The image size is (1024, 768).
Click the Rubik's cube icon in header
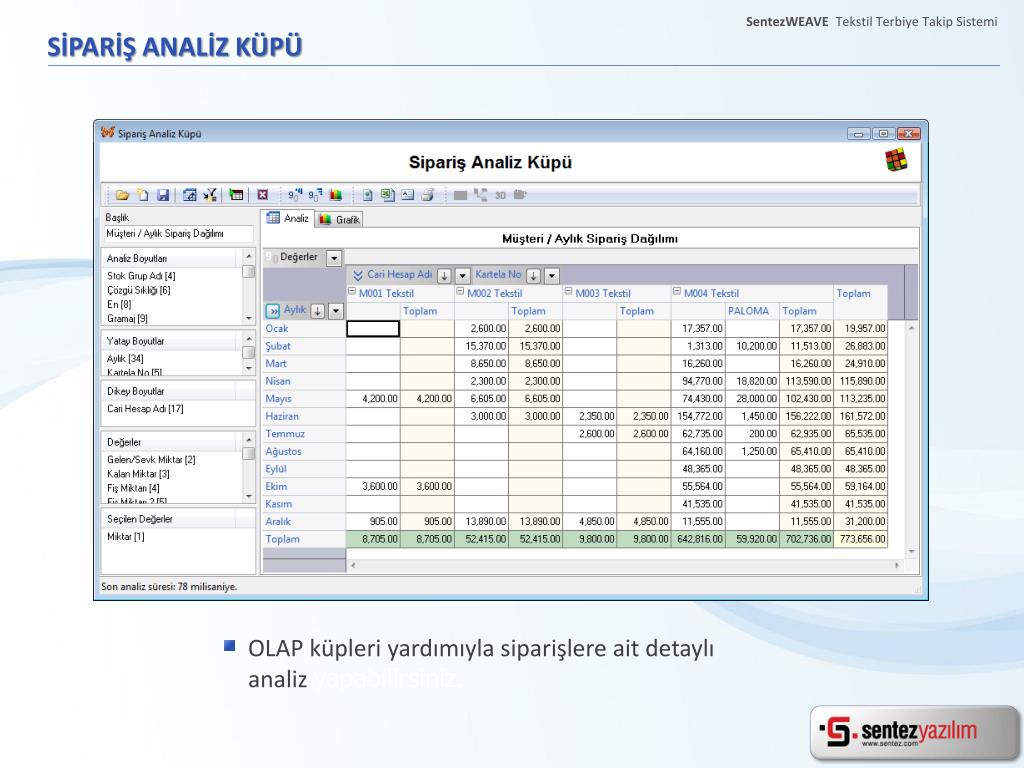pos(896,160)
